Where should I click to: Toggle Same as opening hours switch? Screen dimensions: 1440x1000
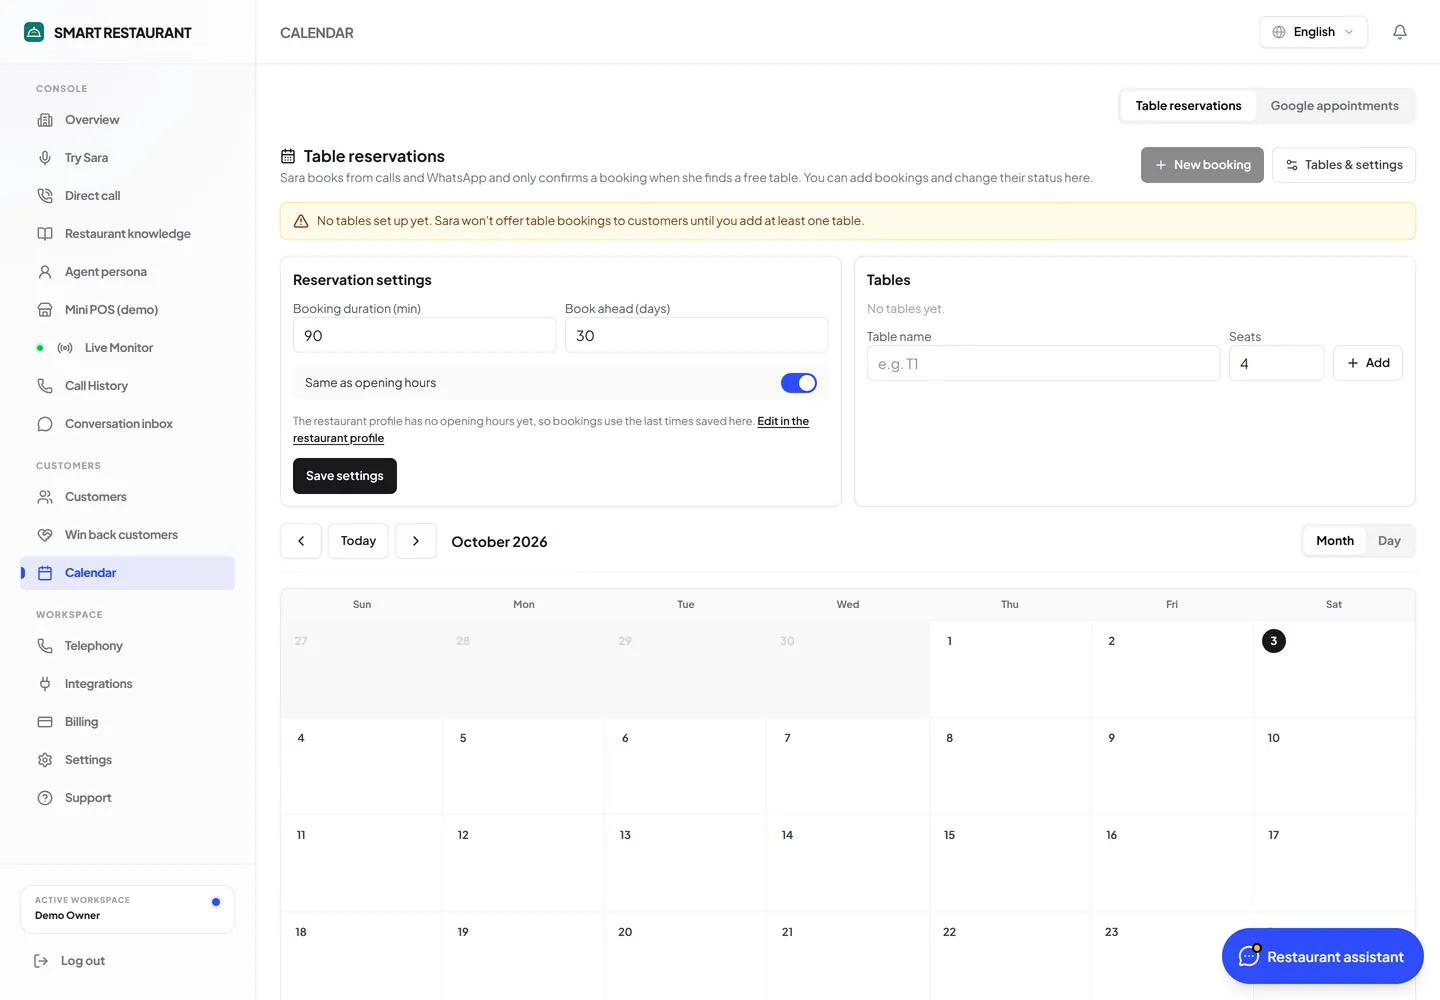(799, 383)
